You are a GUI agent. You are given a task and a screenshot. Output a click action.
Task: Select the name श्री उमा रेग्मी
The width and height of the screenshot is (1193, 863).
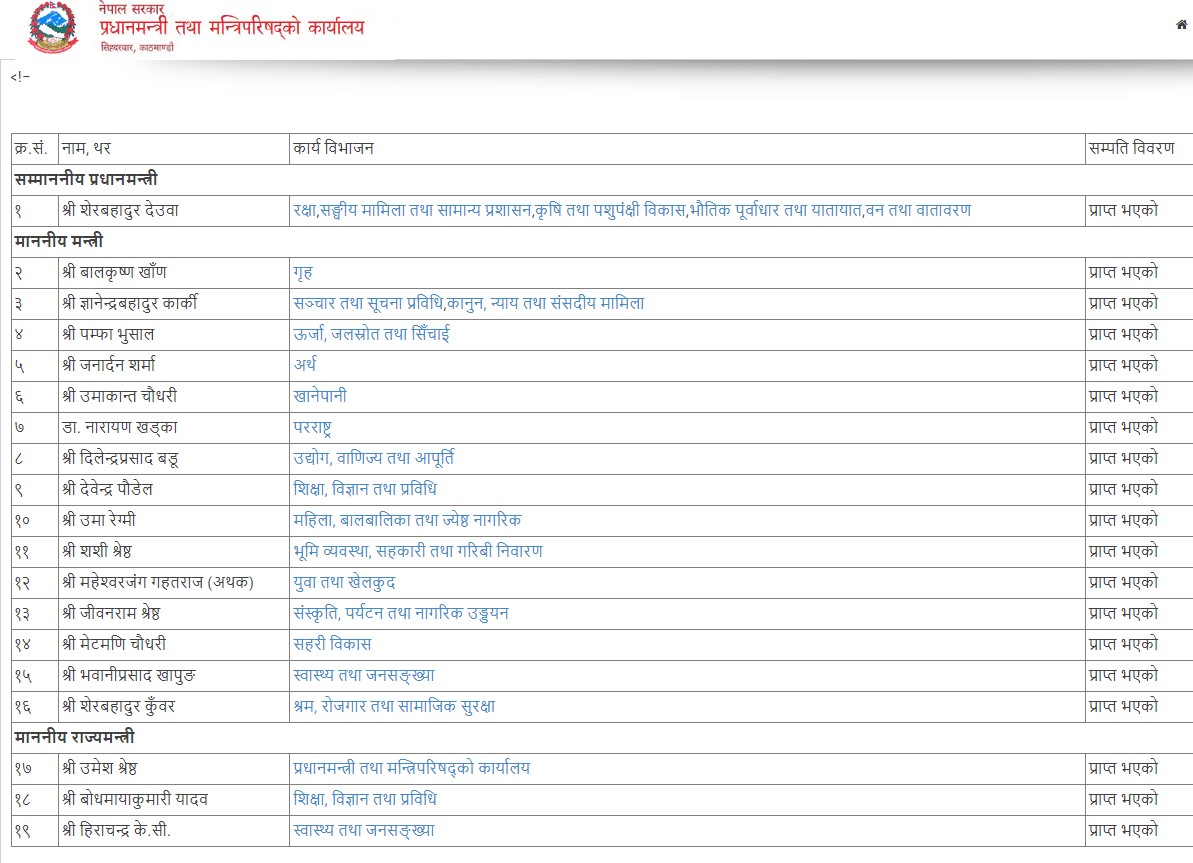click(99, 520)
